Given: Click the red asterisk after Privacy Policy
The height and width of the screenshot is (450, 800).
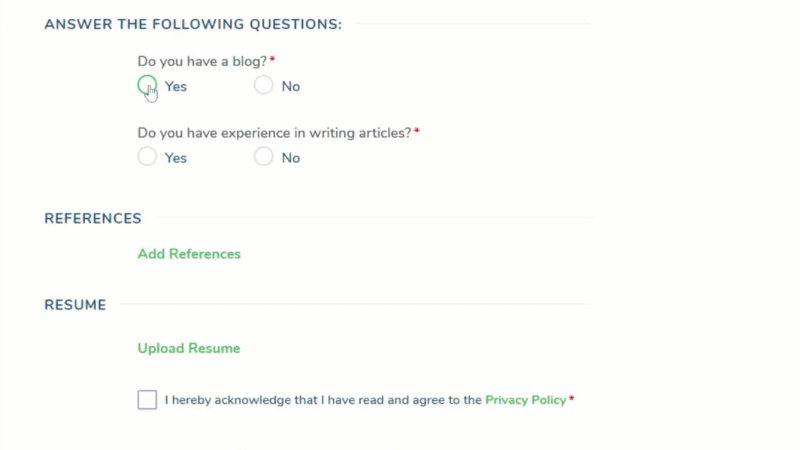Looking at the screenshot, I should point(572,399).
